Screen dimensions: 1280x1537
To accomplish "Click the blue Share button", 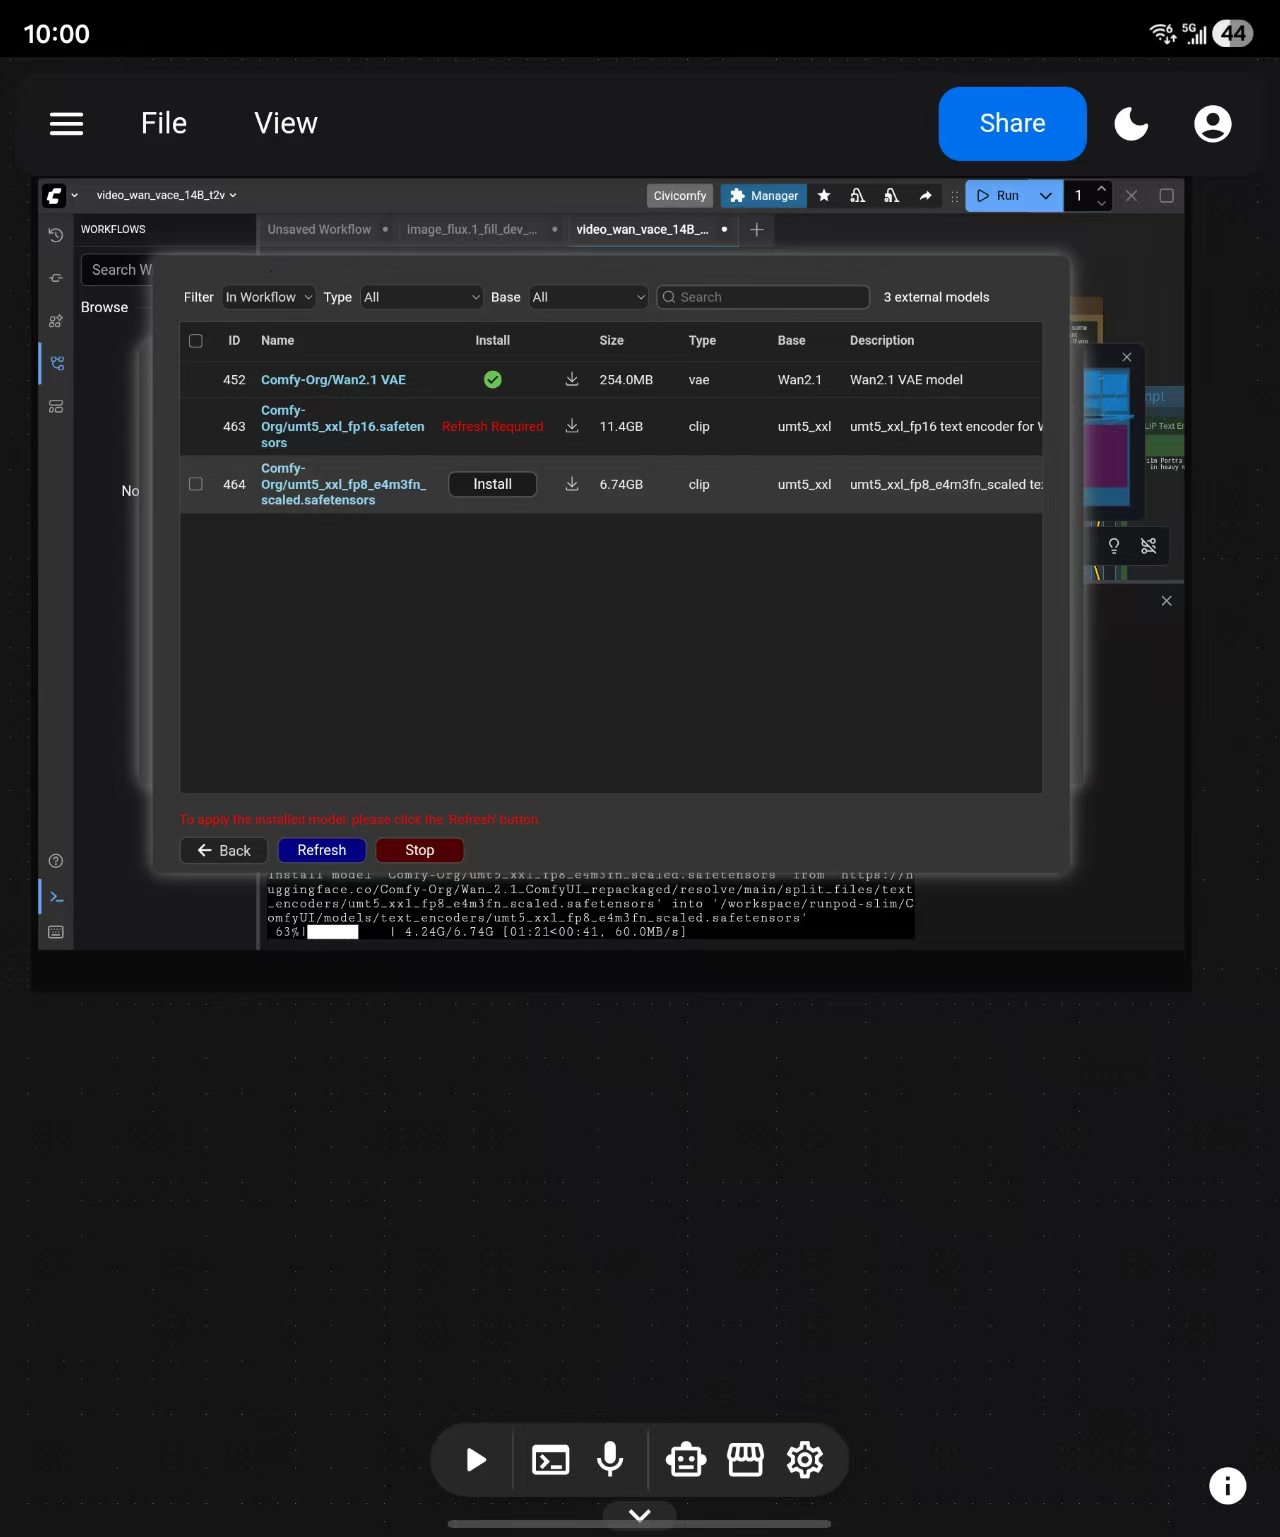I will pyautogui.click(x=1012, y=123).
